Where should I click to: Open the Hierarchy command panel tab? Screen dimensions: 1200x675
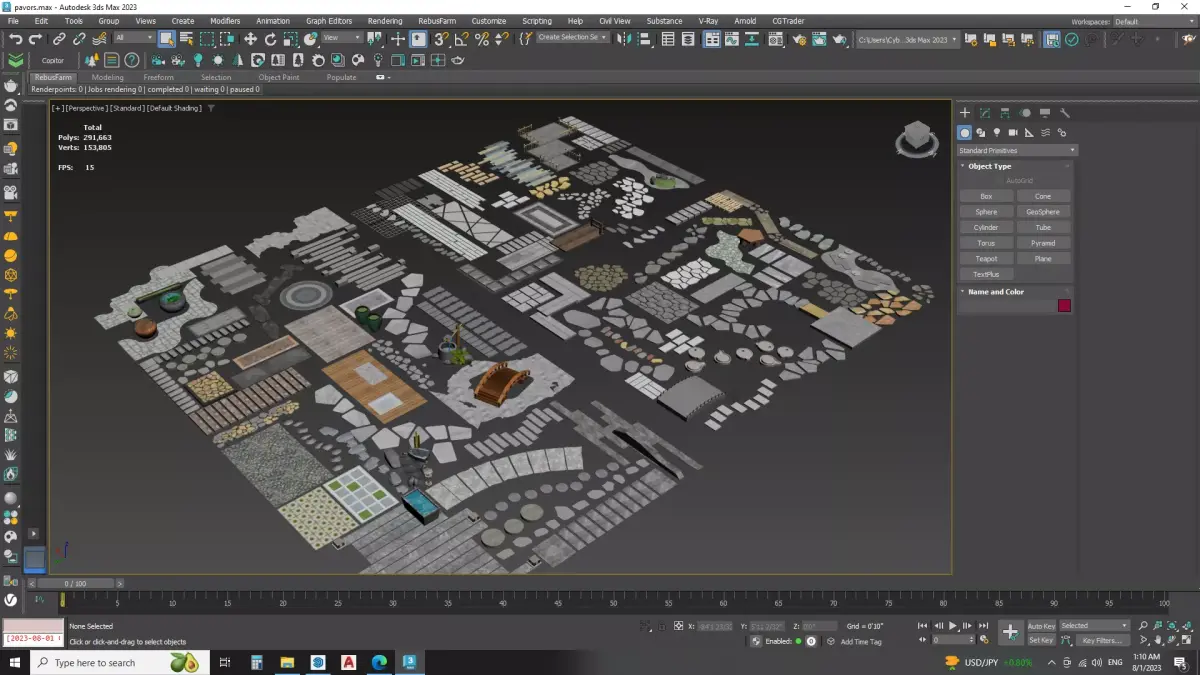tap(1005, 113)
